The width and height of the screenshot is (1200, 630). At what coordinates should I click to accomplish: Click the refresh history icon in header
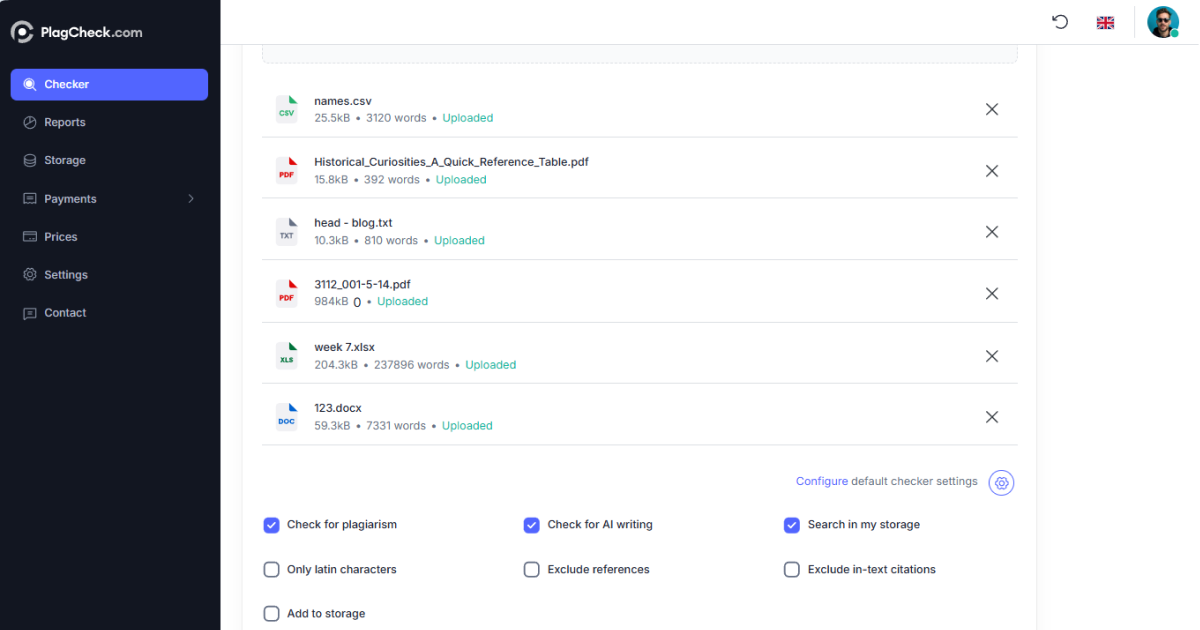tap(1060, 22)
